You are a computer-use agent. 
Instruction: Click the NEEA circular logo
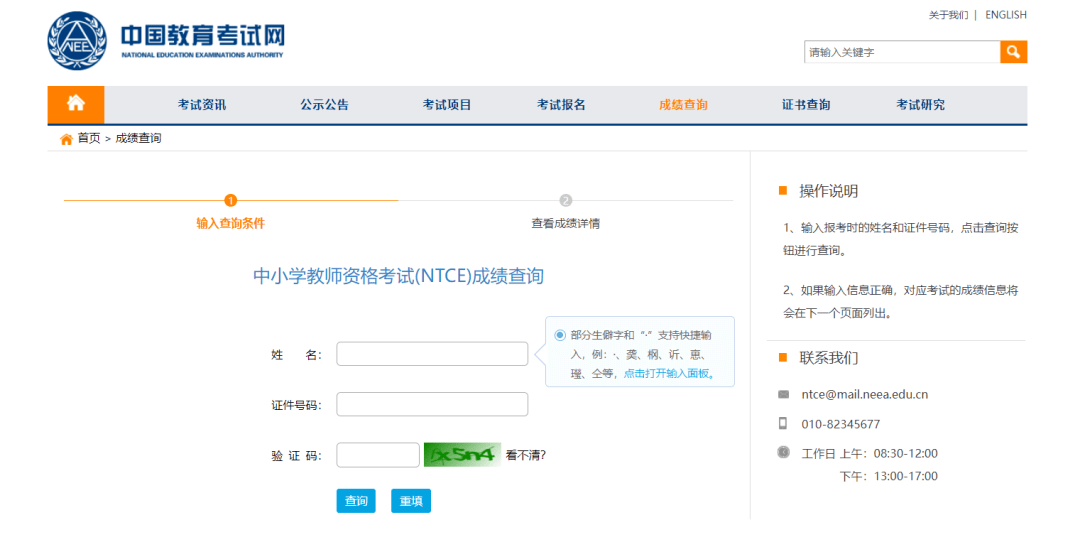click(77, 41)
